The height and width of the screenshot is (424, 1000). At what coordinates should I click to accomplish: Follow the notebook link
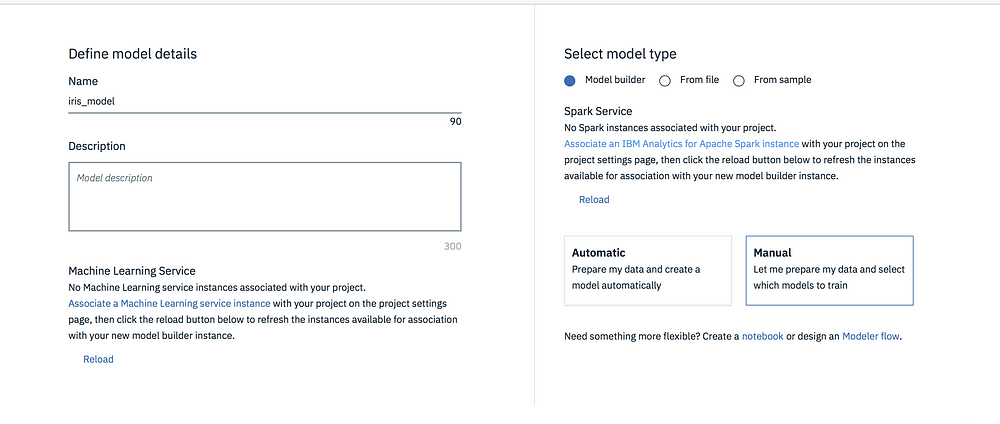click(763, 336)
